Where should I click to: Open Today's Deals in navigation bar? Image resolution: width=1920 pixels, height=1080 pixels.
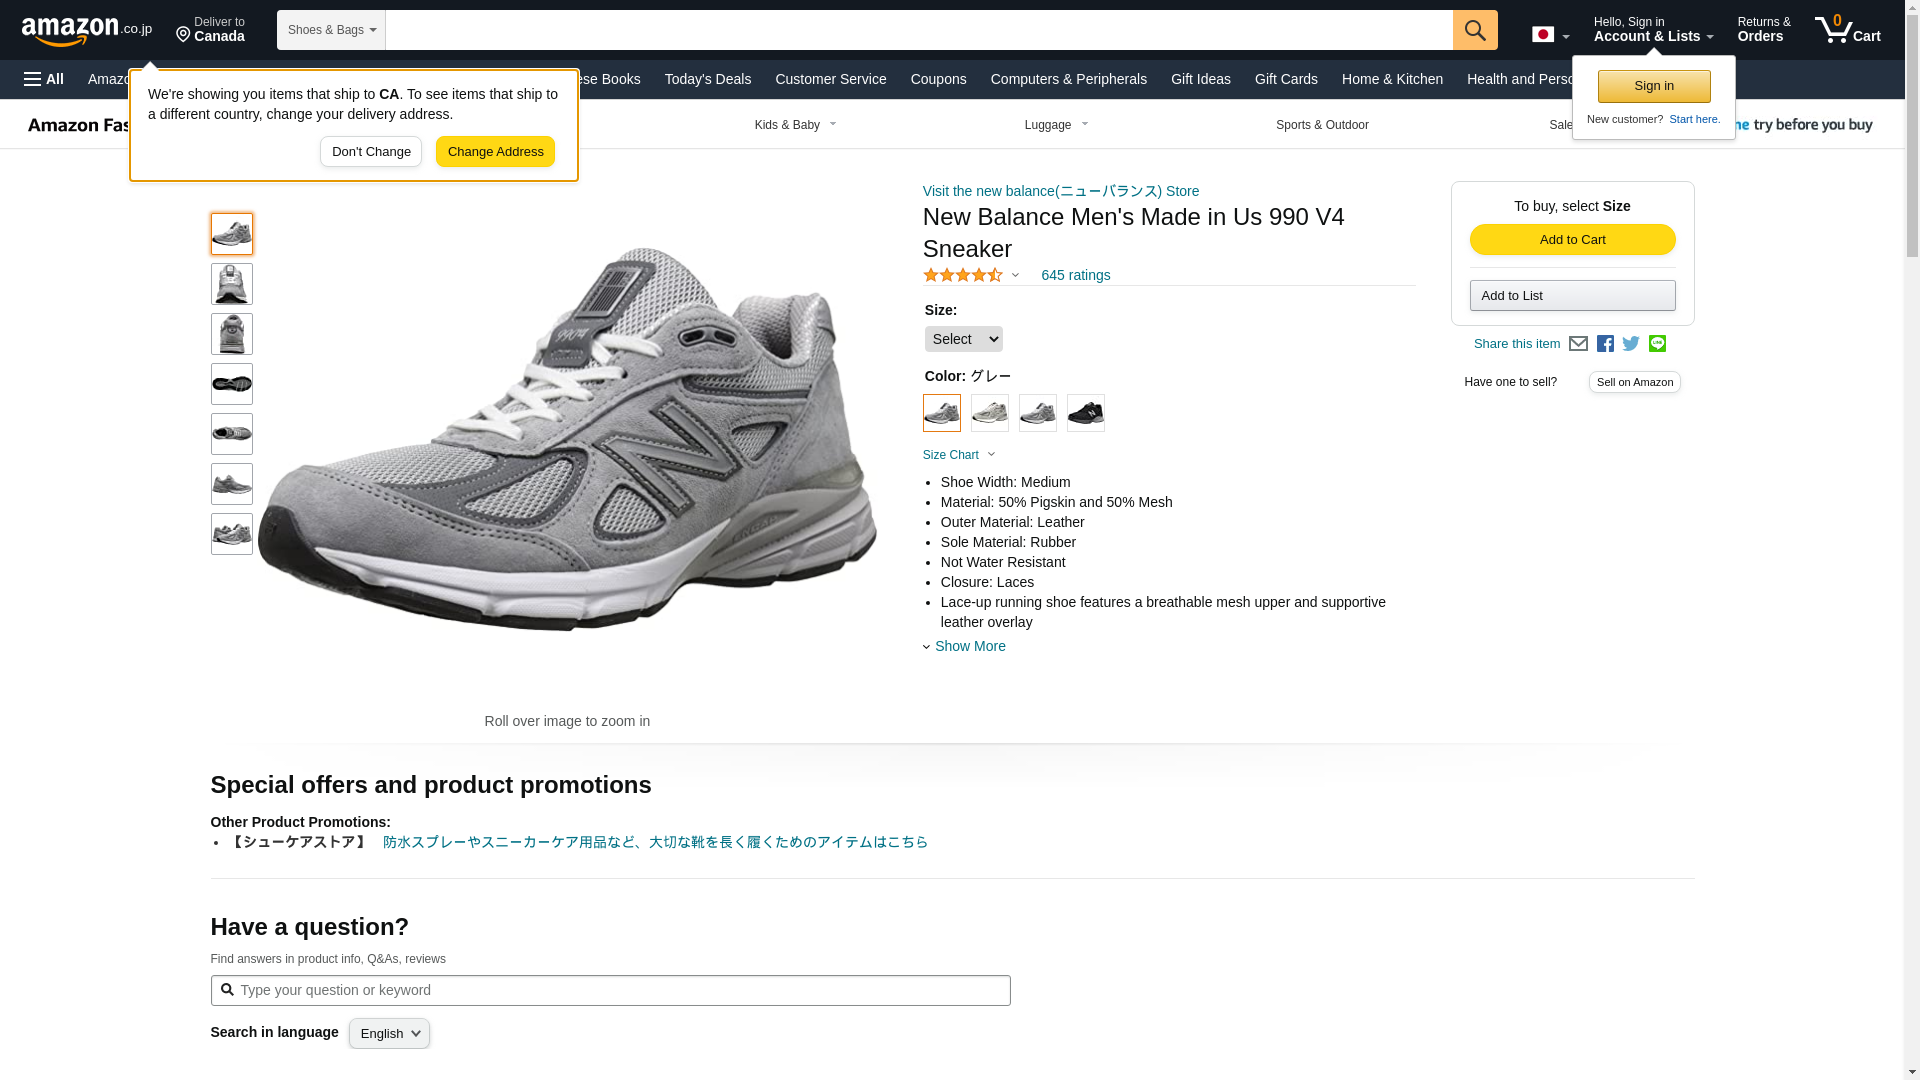coord(707,79)
